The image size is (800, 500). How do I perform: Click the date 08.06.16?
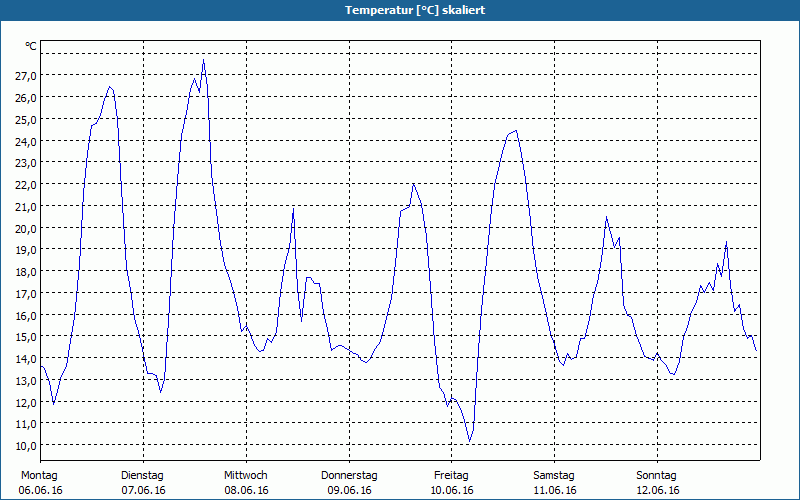(246, 490)
